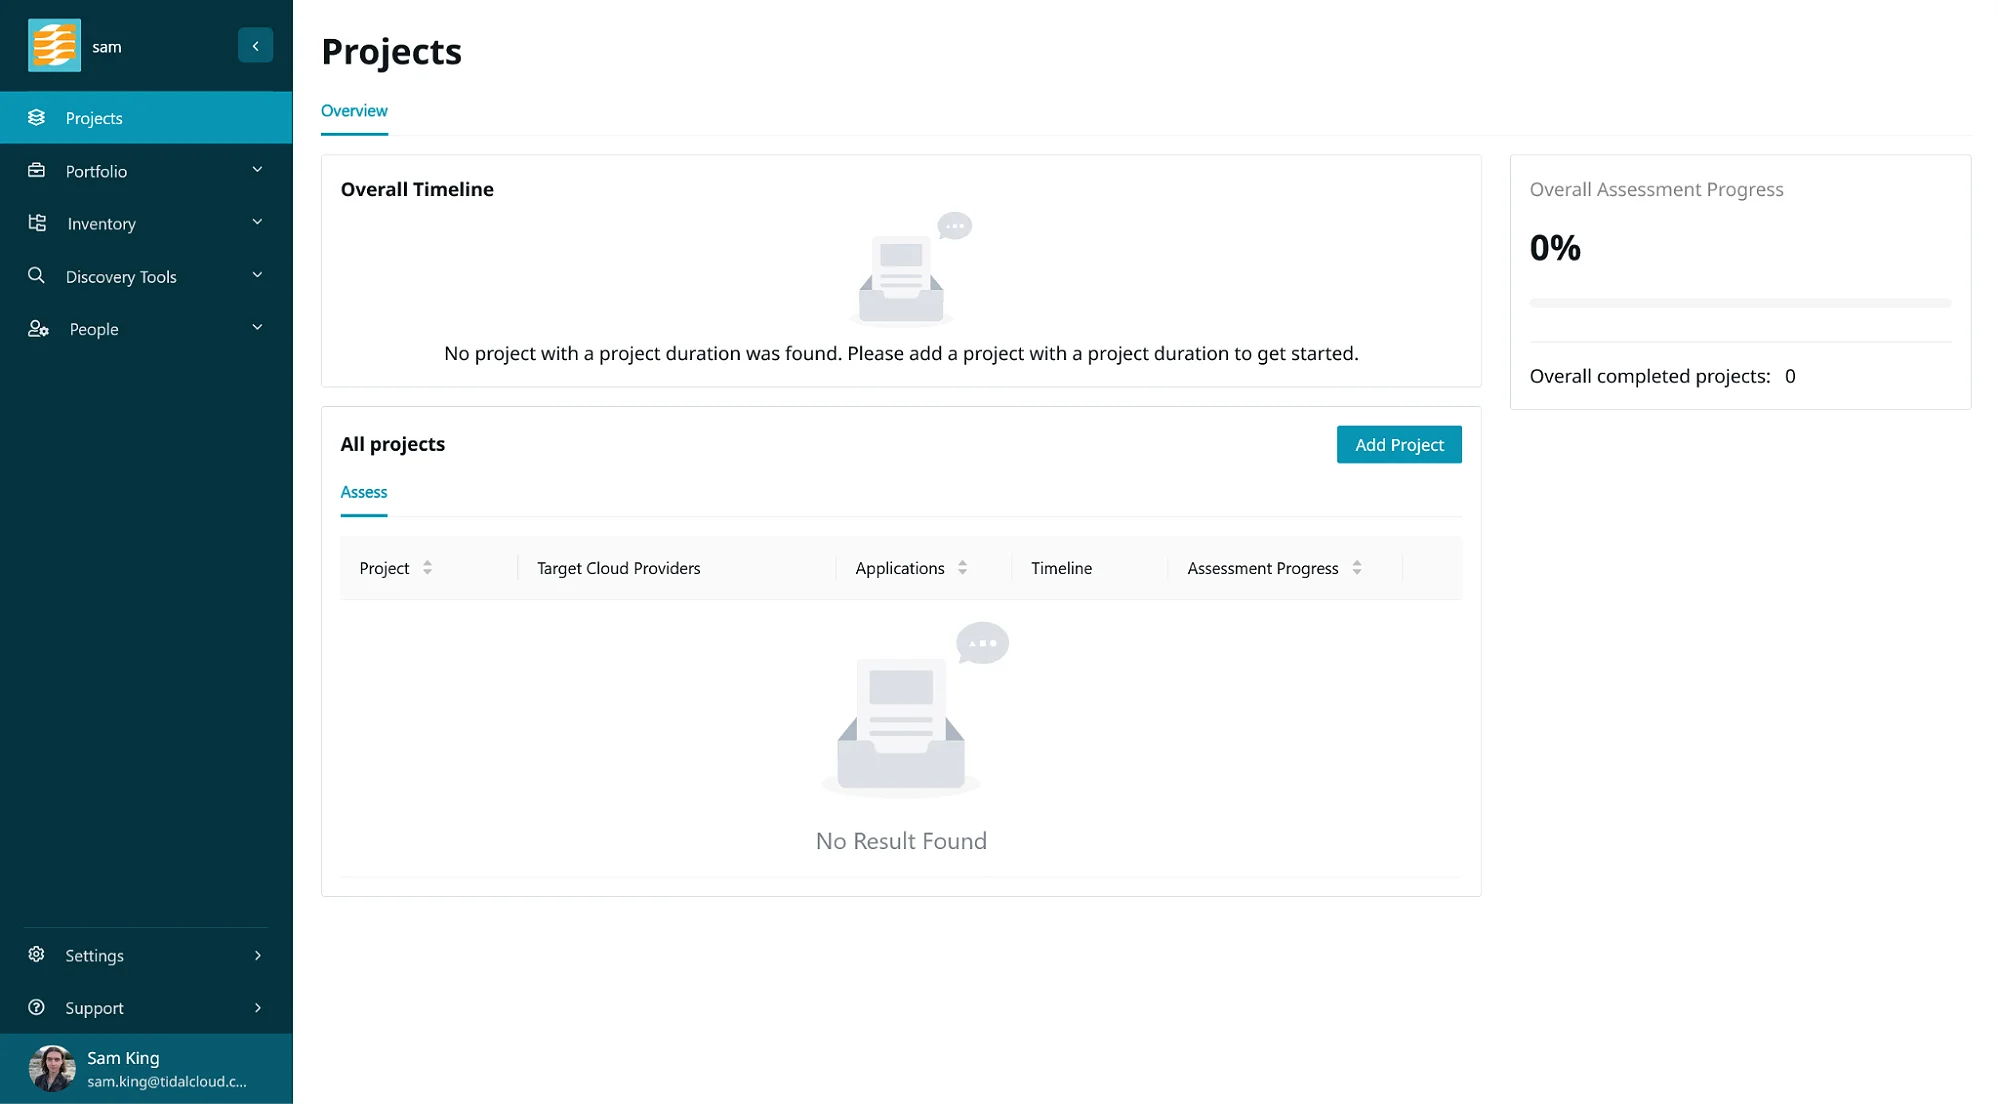Sort by Assessment Progress column
Image resolution: width=1999 pixels, height=1104 pixels.
1355,567
